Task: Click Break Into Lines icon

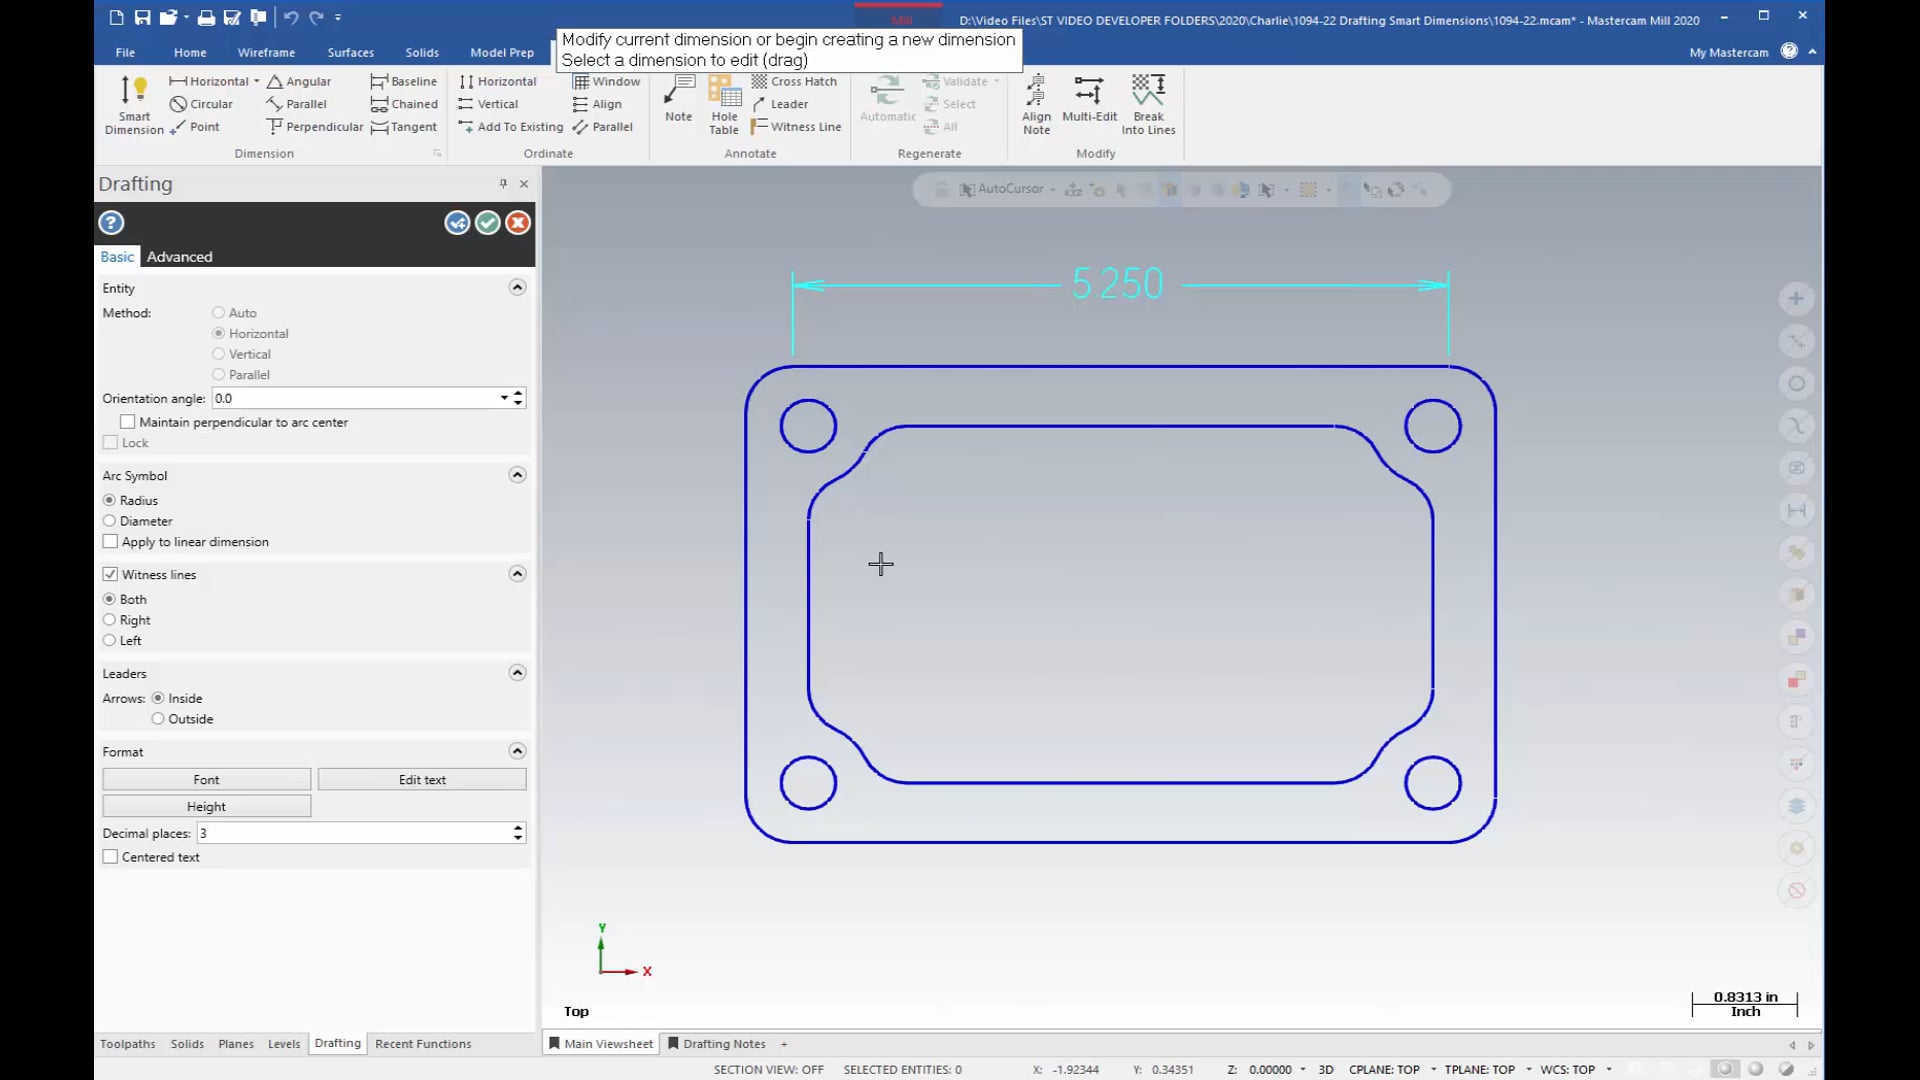Action: 1147,91
